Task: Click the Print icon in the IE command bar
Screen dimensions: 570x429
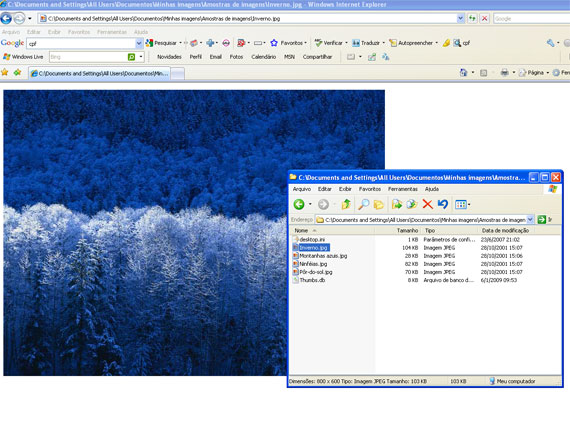Action: click(x=505, y=73)
